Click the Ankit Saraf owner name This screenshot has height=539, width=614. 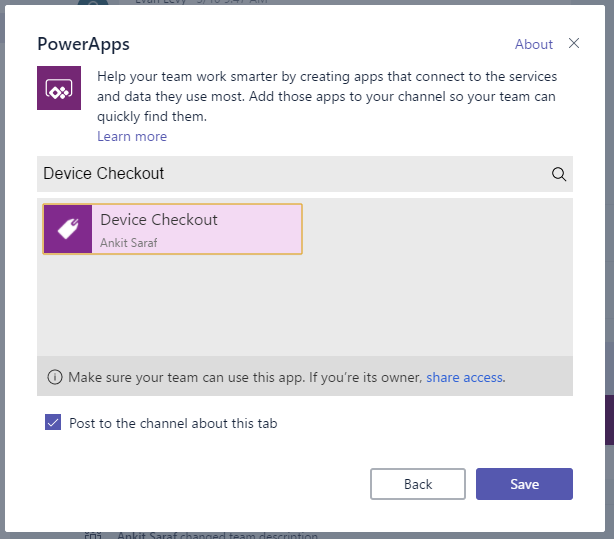click(129, 243)
